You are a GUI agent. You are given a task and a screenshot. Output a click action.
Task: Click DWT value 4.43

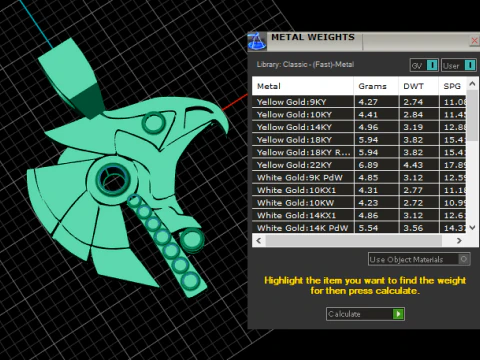tap(413, 165)
